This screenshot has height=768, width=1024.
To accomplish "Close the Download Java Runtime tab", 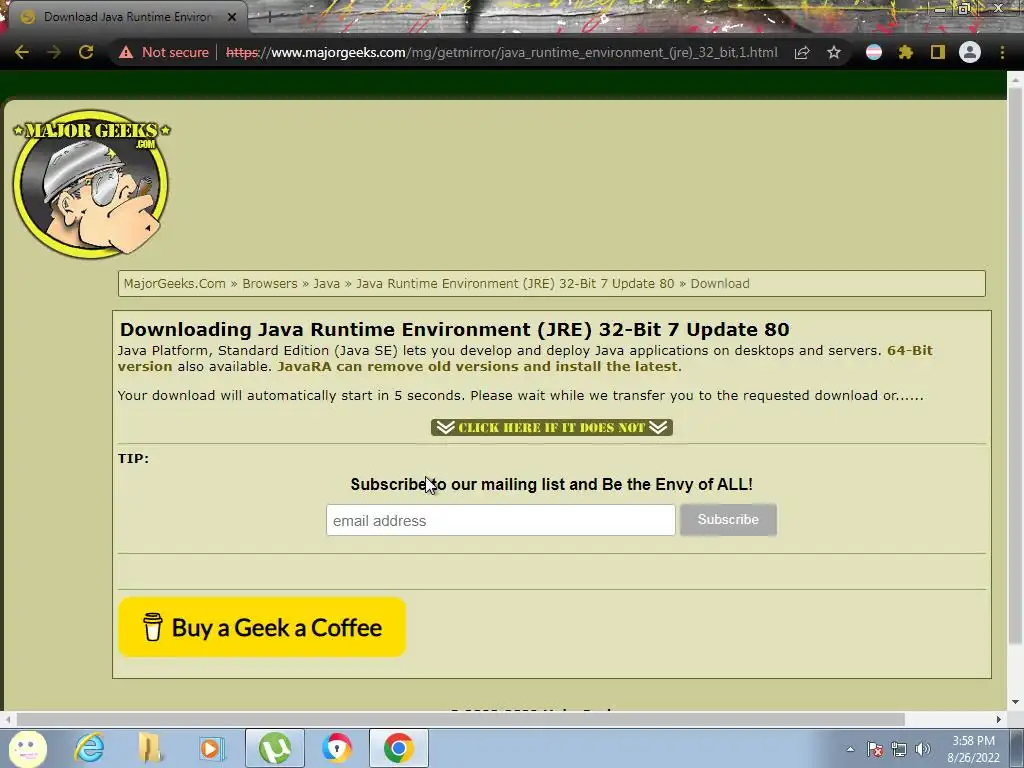I will coord(232,17).
